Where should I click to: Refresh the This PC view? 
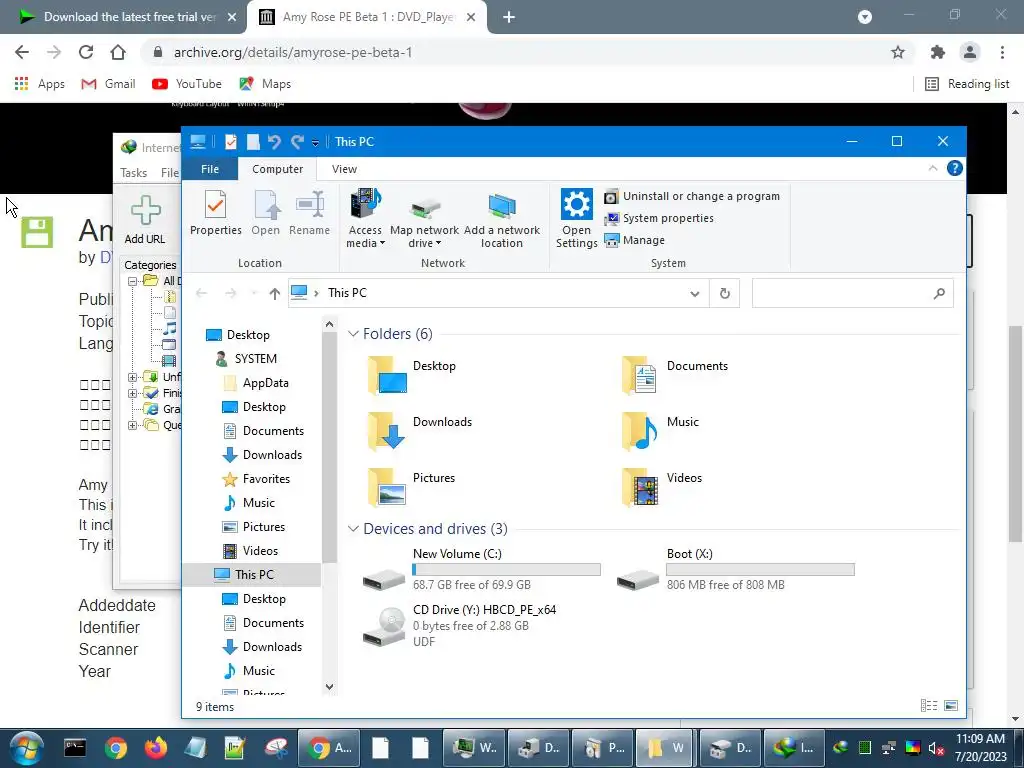724,293
